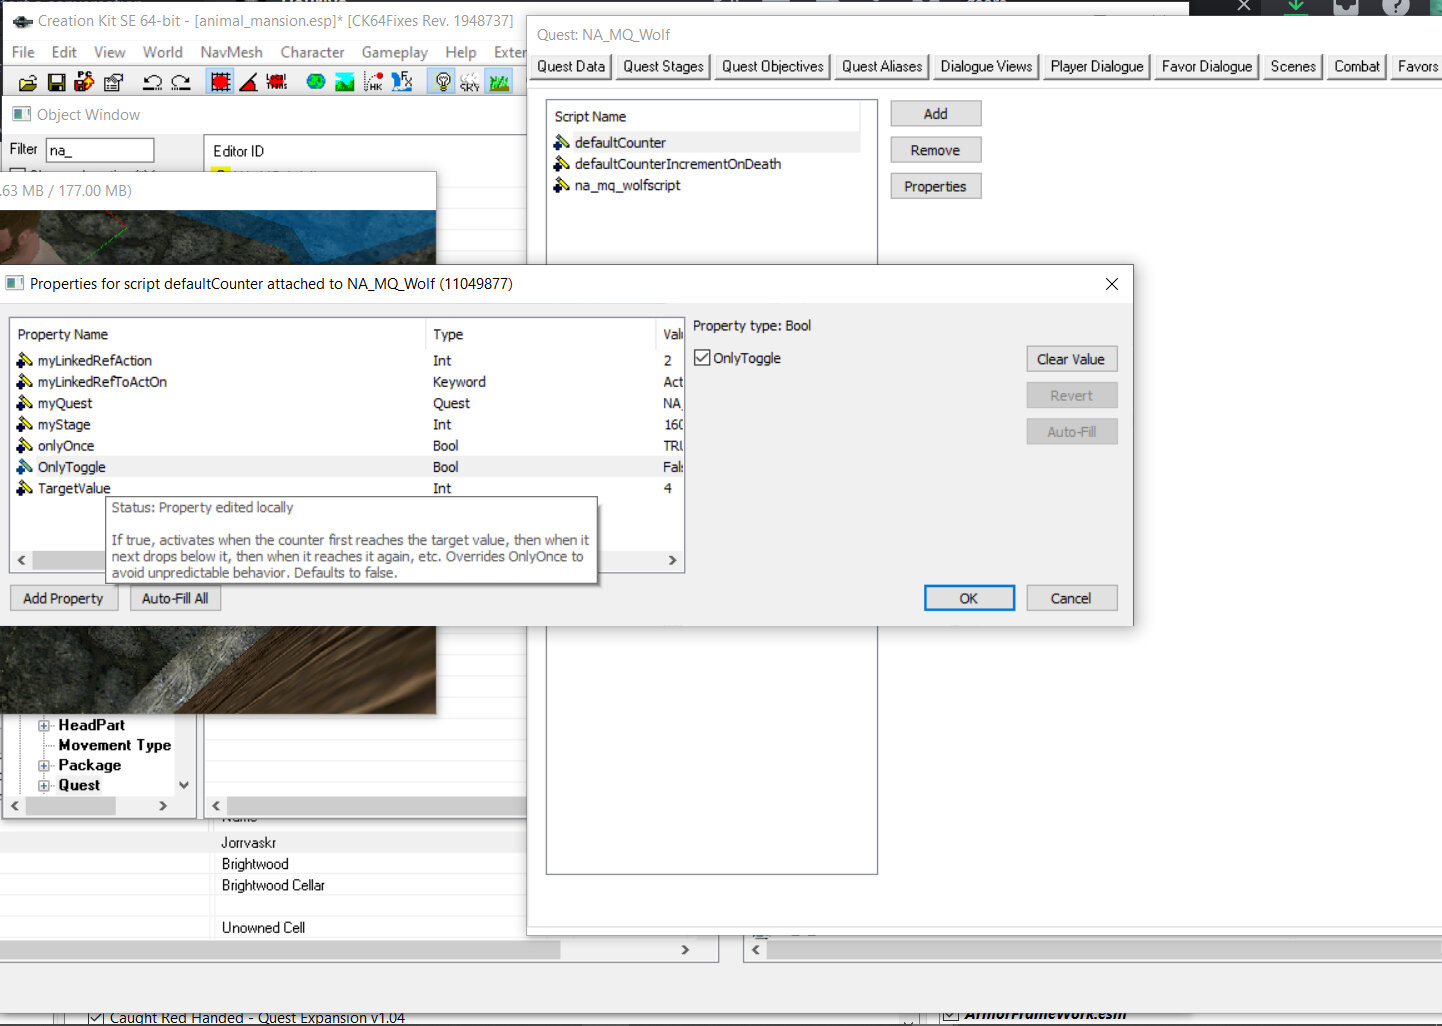The image size is (1442, 1026).
Task: Open the Gameplay menu
Action: coord(395,52)
